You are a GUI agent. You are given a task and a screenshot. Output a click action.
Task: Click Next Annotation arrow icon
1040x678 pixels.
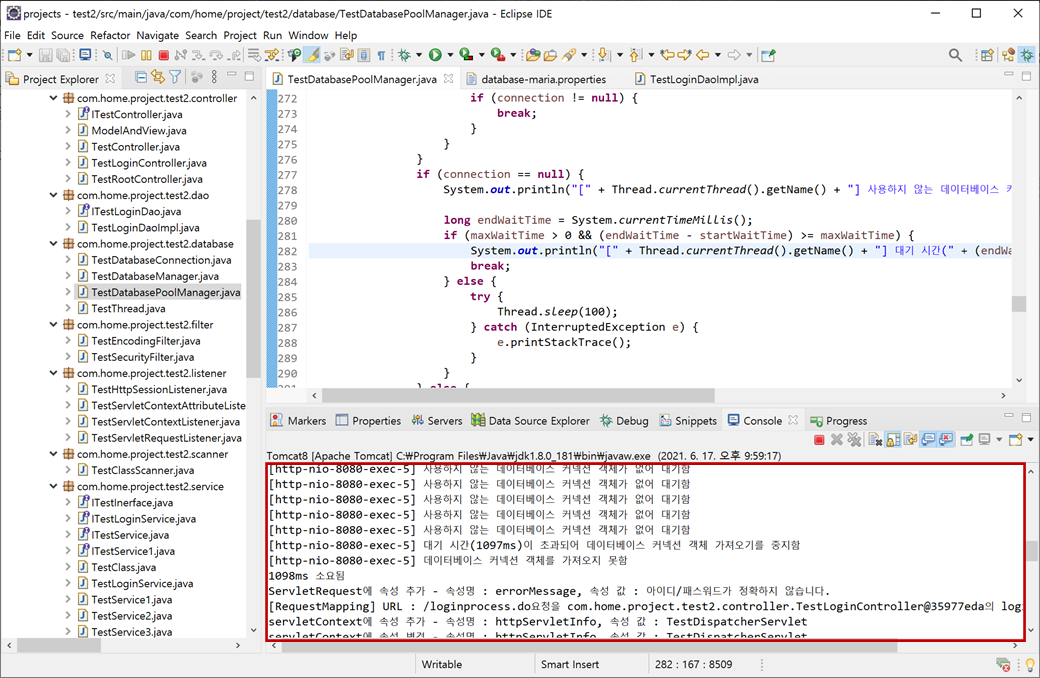(x=603, y=55)
